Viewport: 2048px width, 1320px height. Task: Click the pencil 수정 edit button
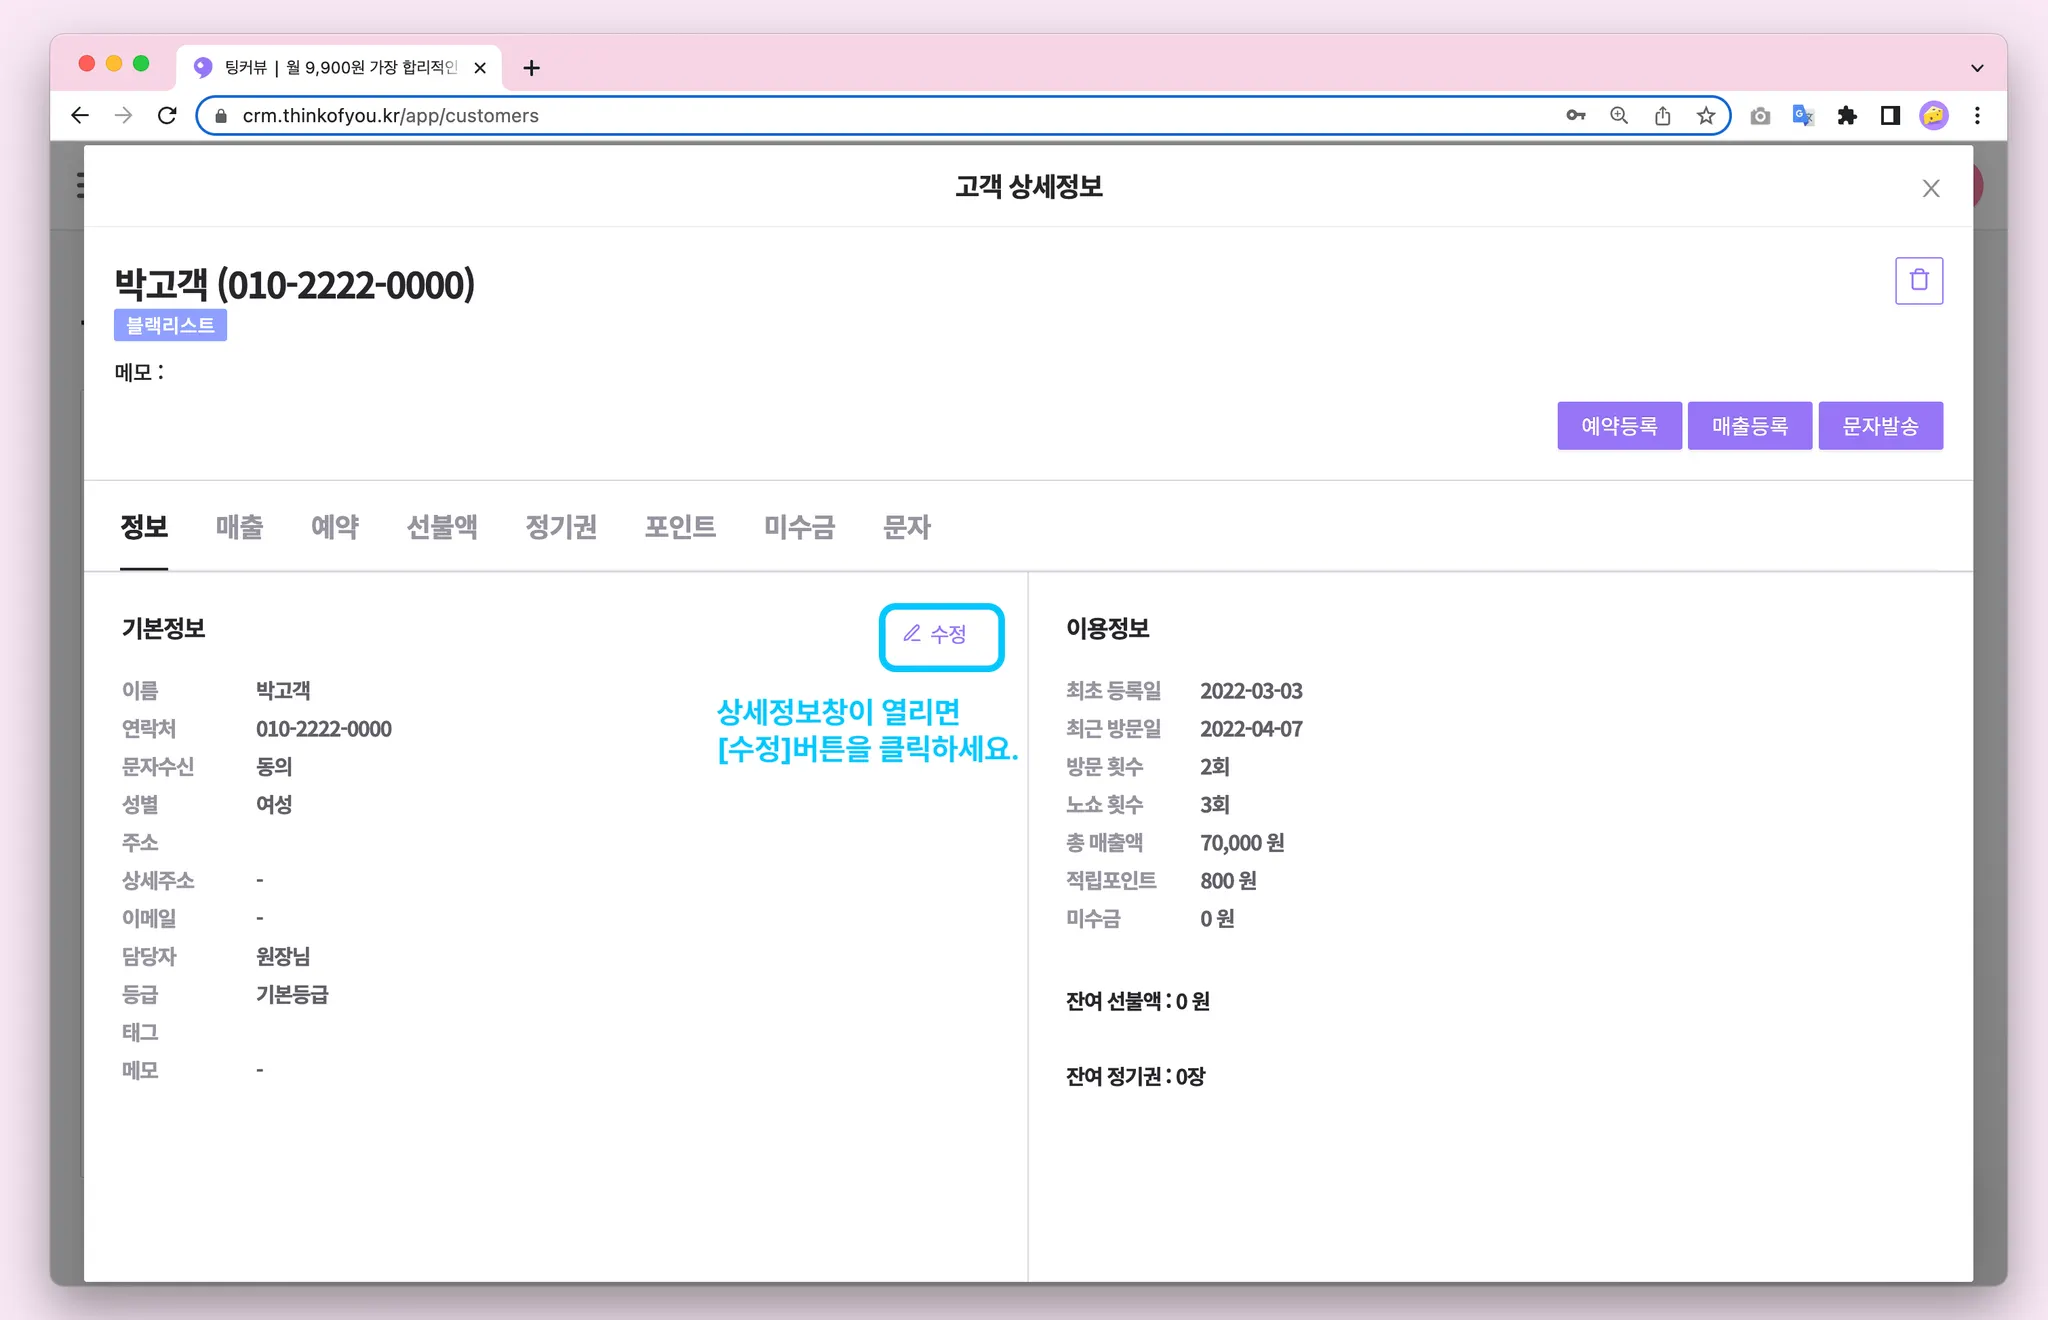(x=940, y=636)
